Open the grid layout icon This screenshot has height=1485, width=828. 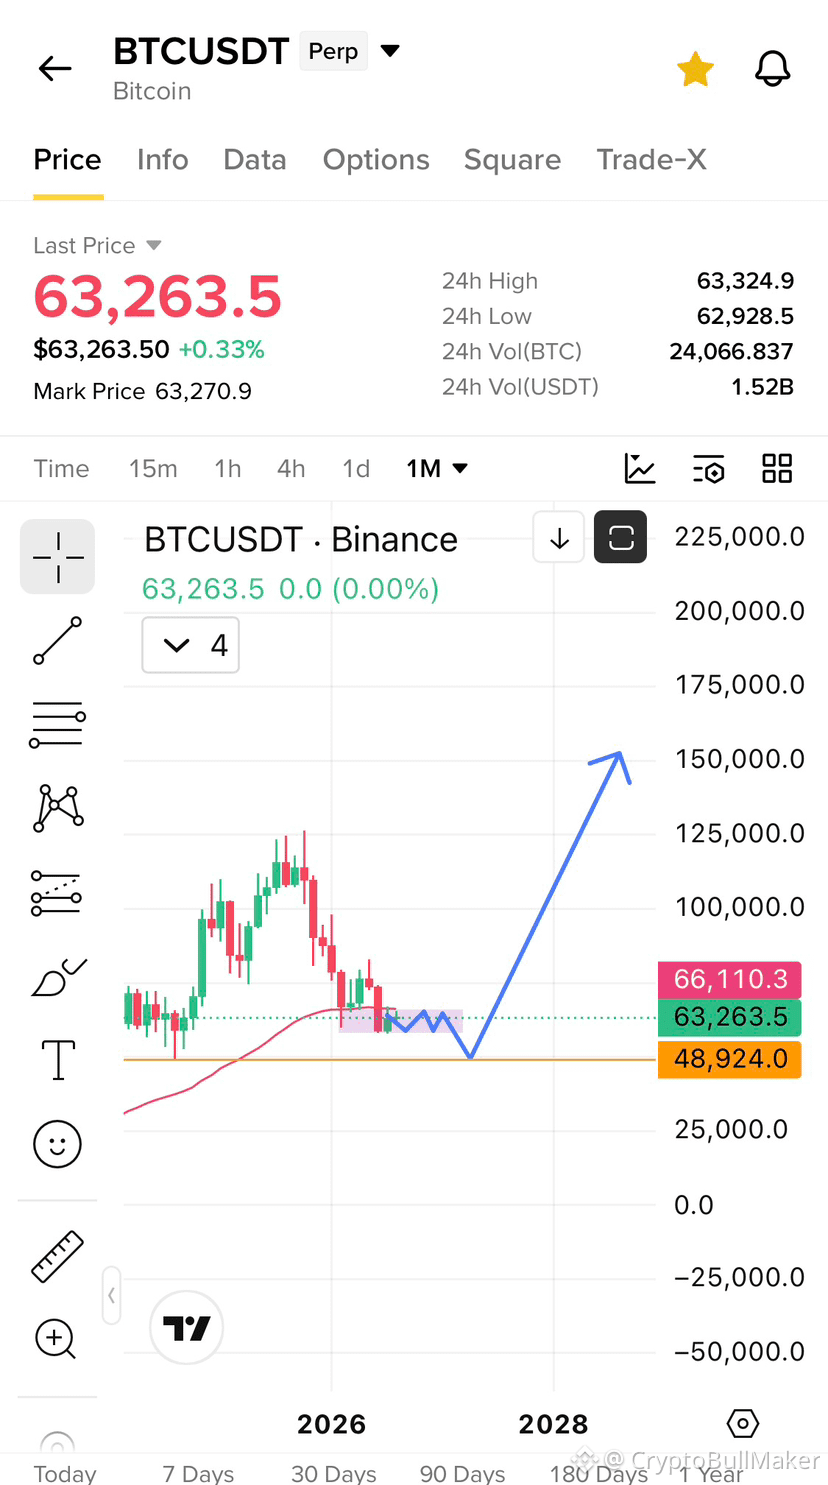[x=777, y=469]
